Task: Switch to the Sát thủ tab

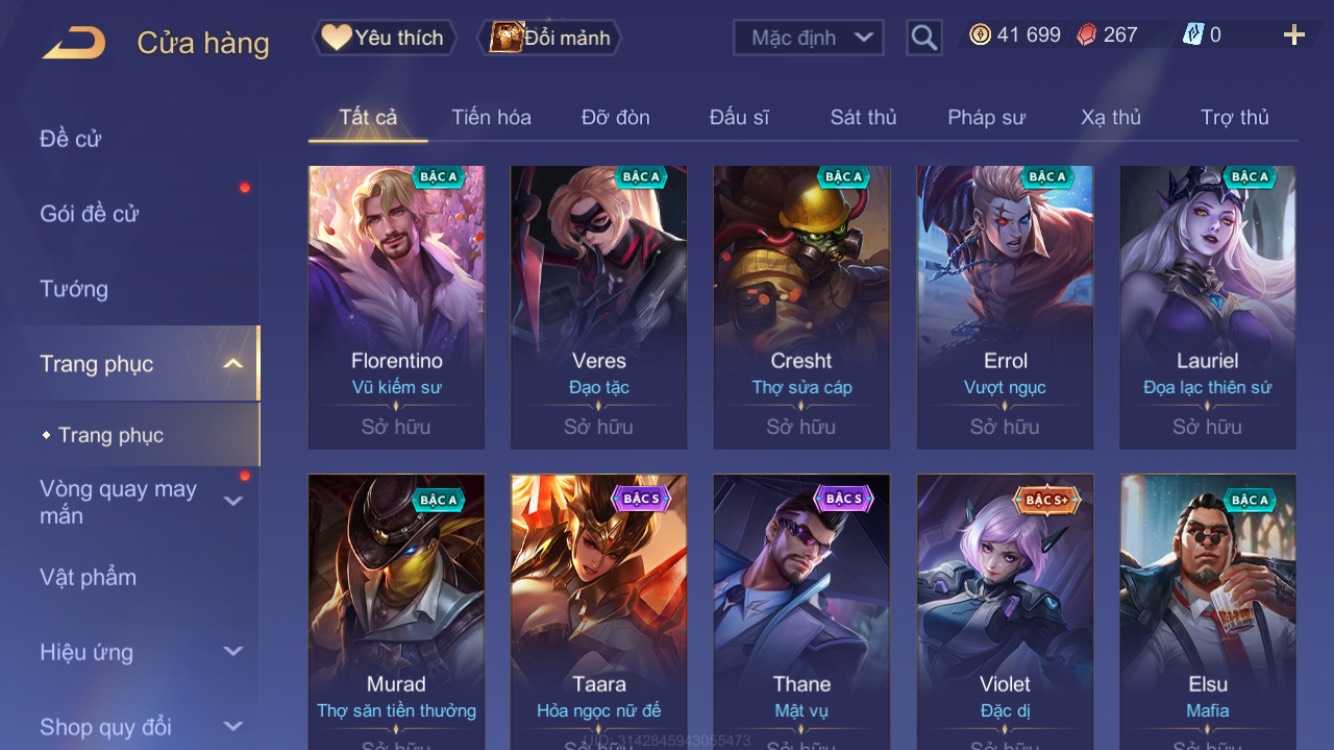Action: tap(863, 117)
